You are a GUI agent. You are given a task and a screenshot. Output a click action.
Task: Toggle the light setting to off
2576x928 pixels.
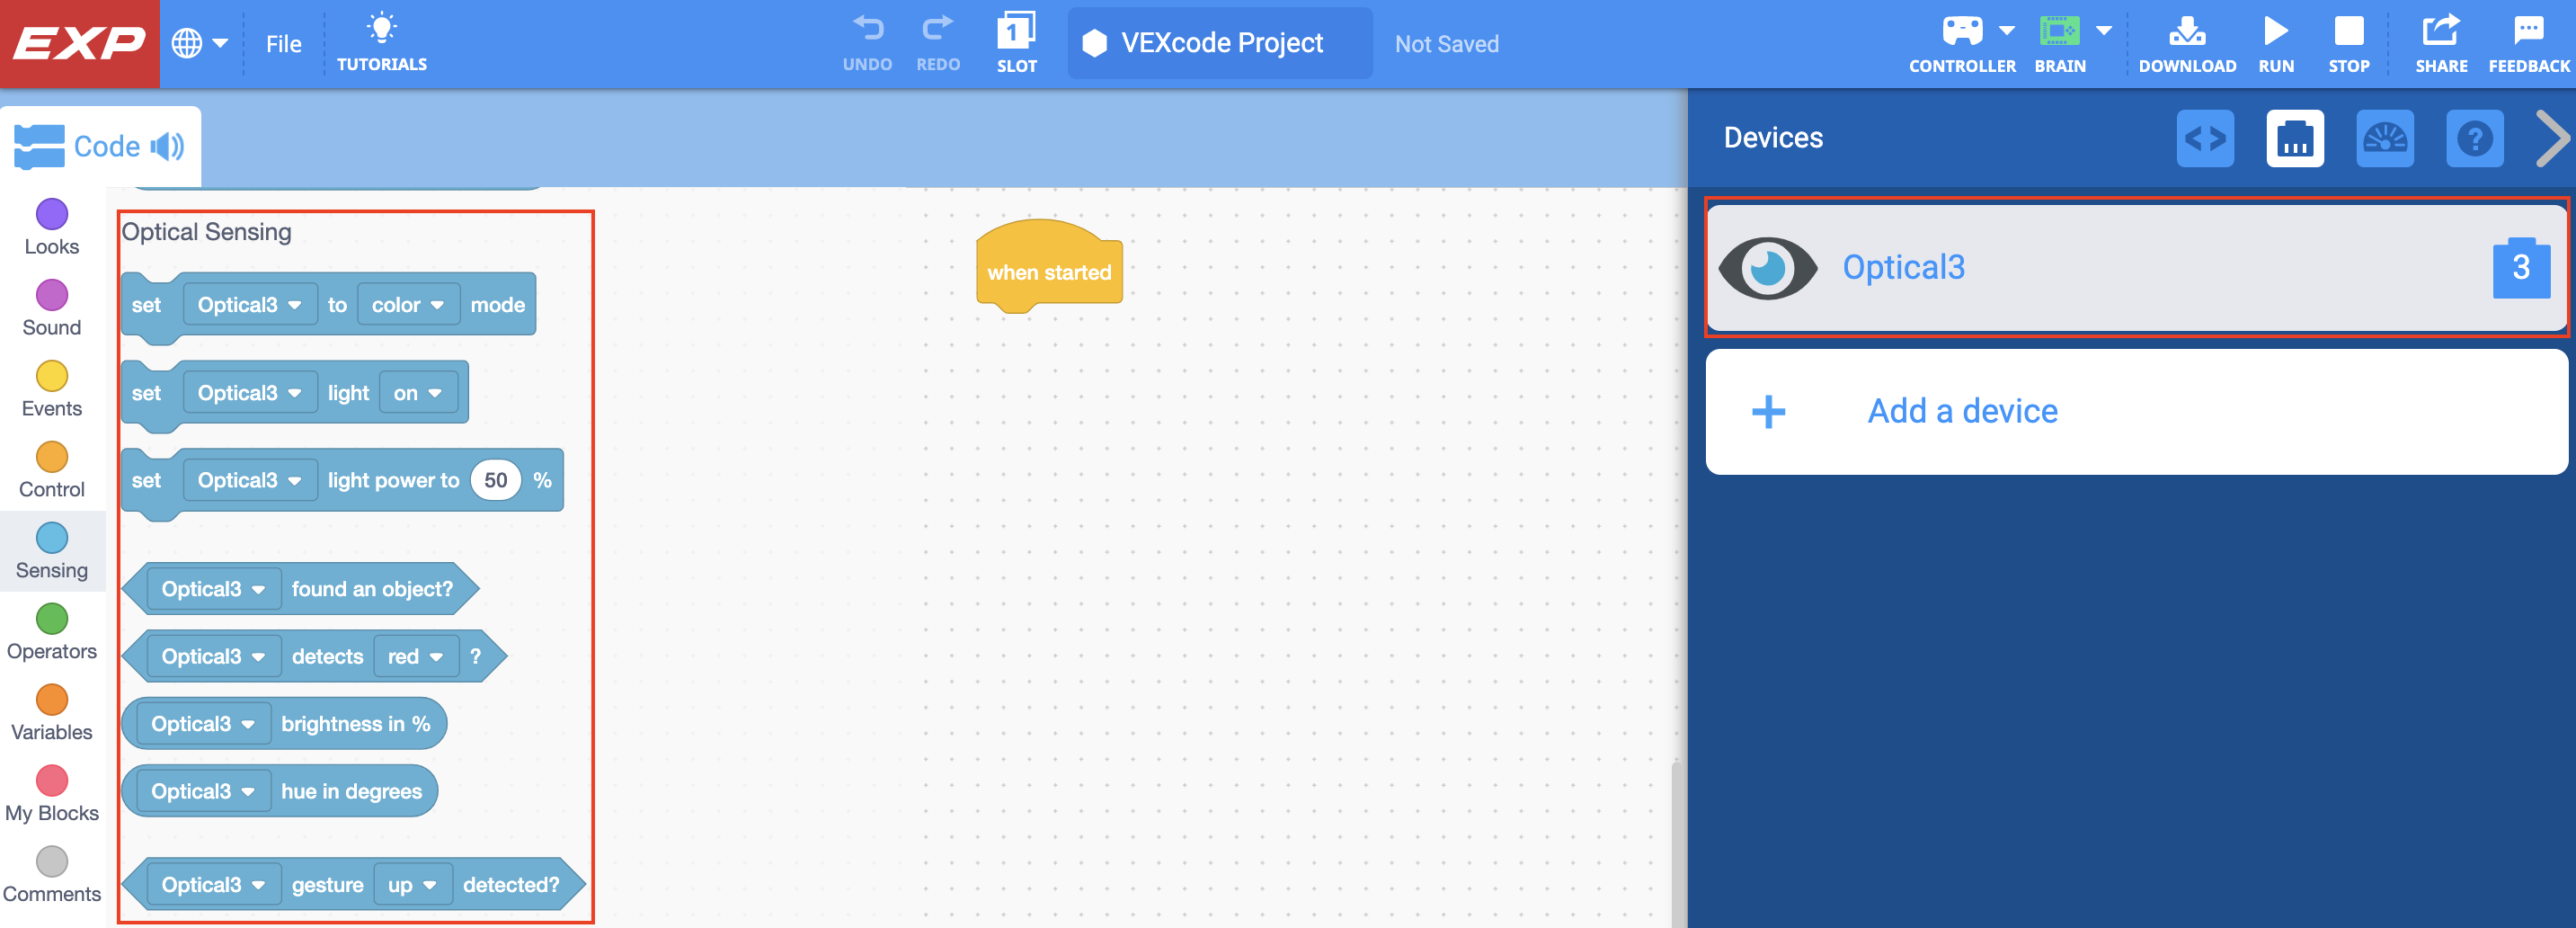tap(419, 392)
